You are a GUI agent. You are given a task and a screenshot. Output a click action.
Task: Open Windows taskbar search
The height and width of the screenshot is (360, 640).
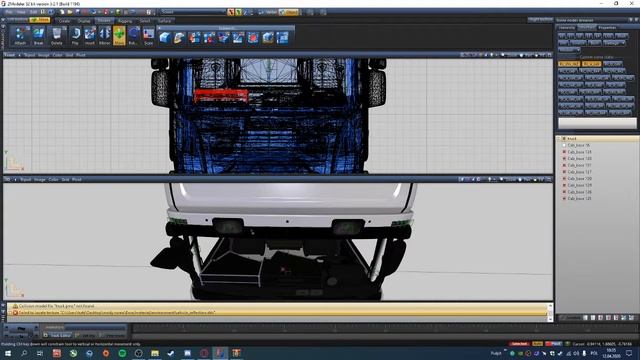[x=24, y=353]
